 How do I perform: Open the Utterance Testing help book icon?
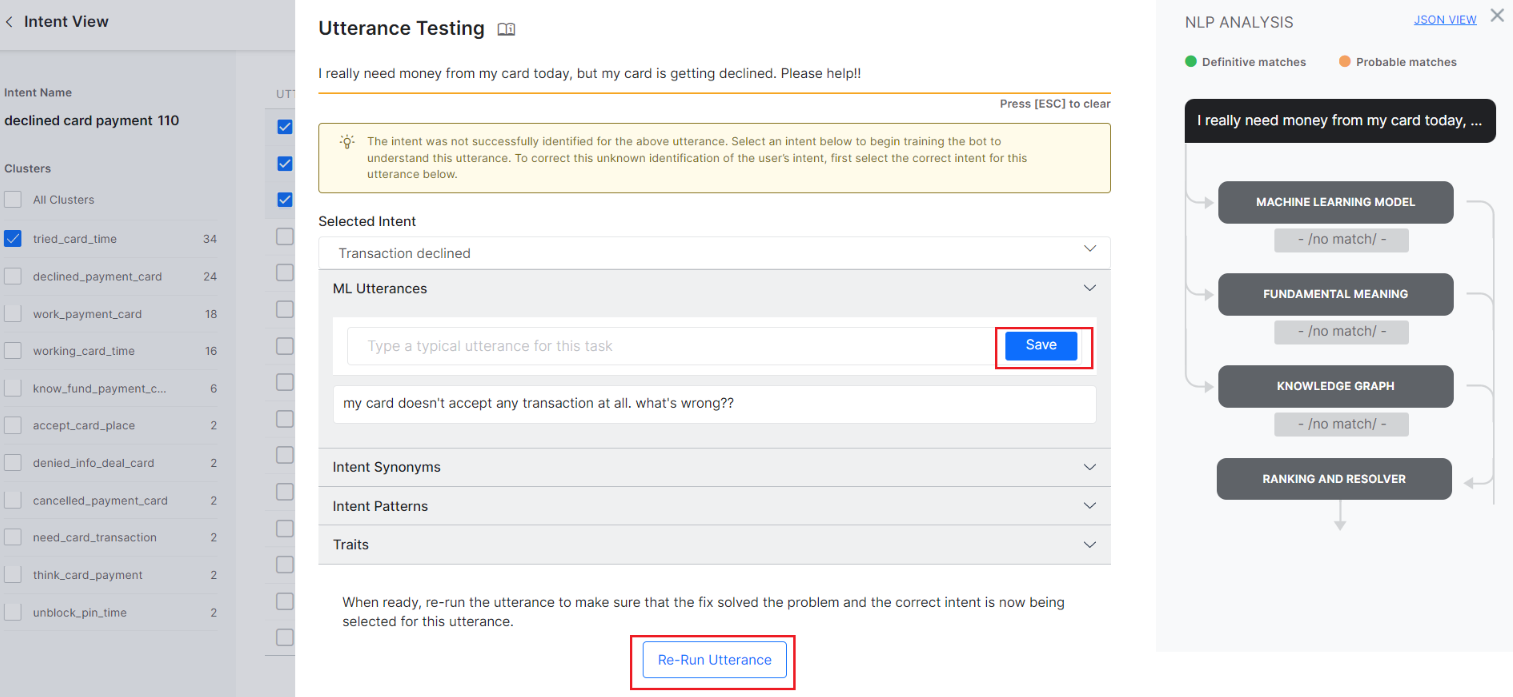[x=506, y=30]
